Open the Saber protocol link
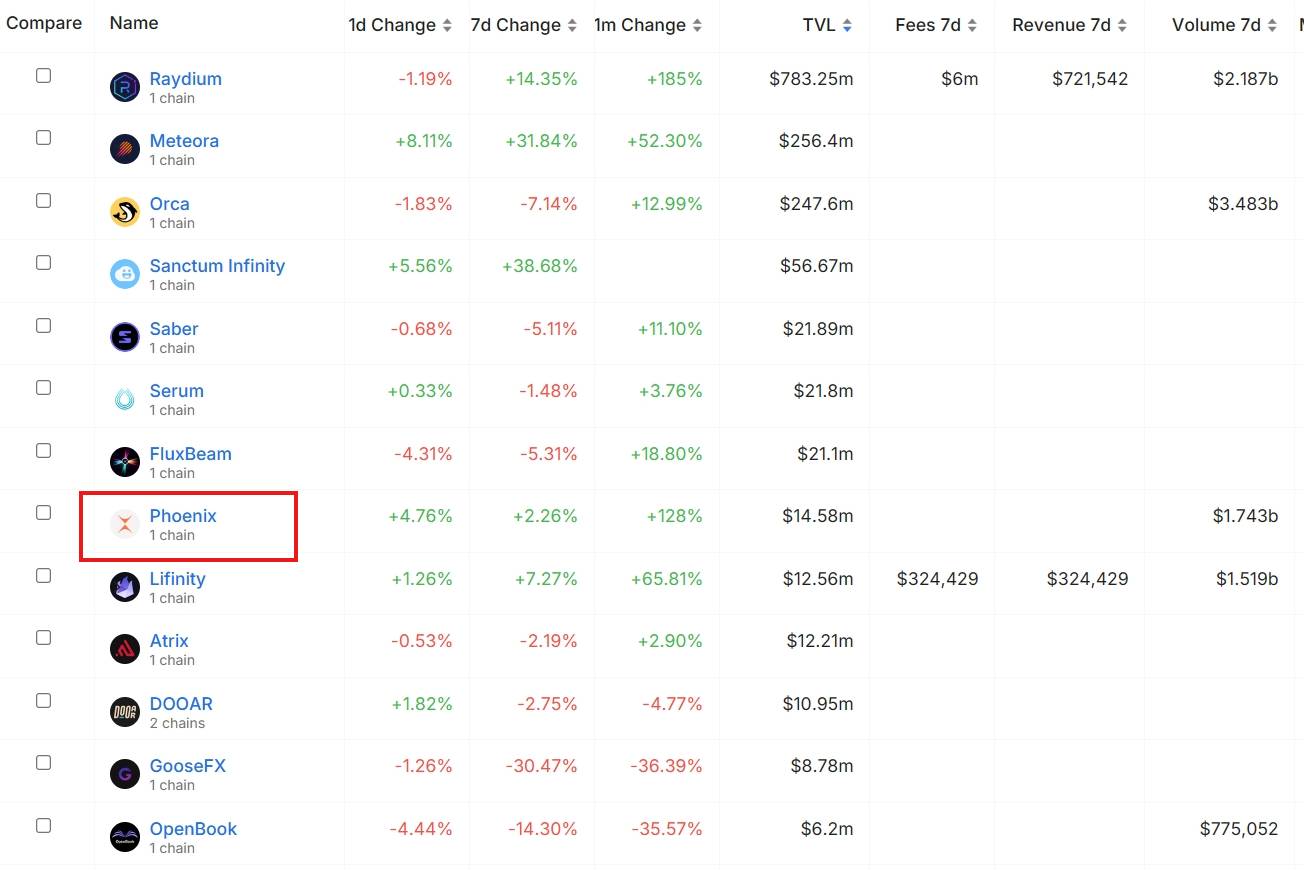This screenshot has width=1304, height=870. click(x=174, y=329)
